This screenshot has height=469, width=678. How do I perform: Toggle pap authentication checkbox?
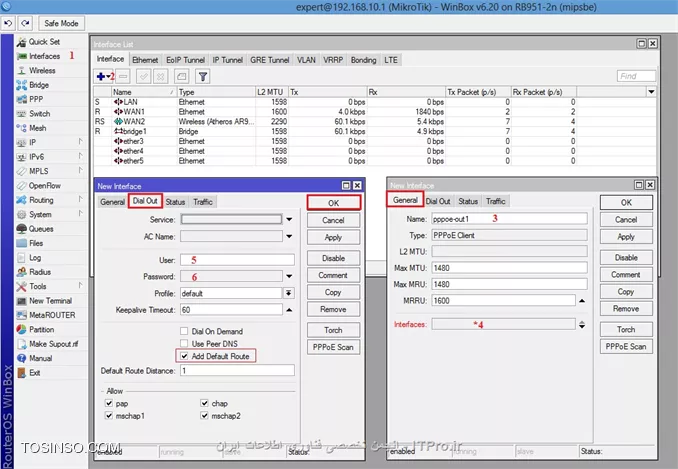pos(109,403)
